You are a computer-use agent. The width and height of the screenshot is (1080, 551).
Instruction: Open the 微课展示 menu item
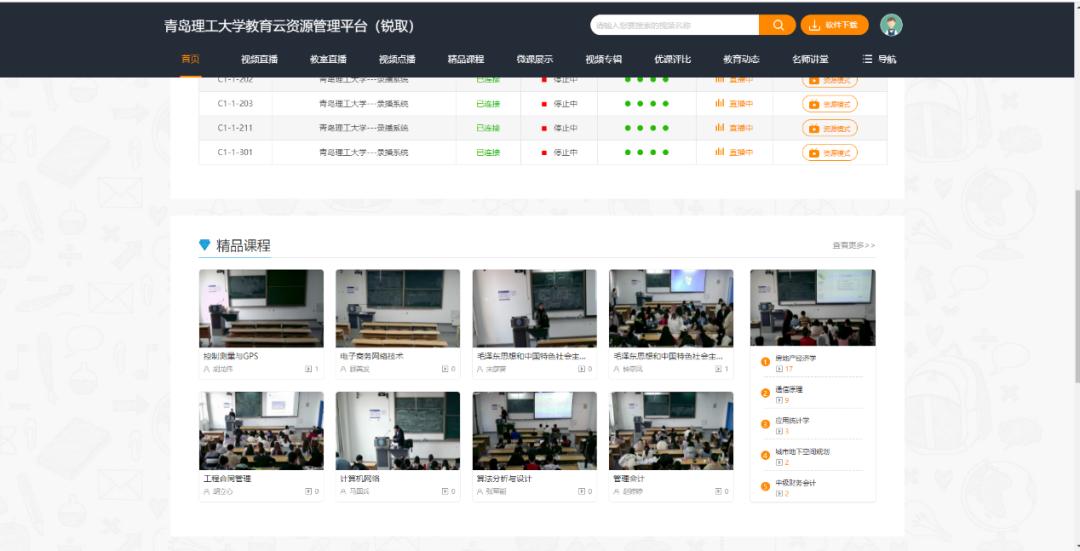click(534, 59)
